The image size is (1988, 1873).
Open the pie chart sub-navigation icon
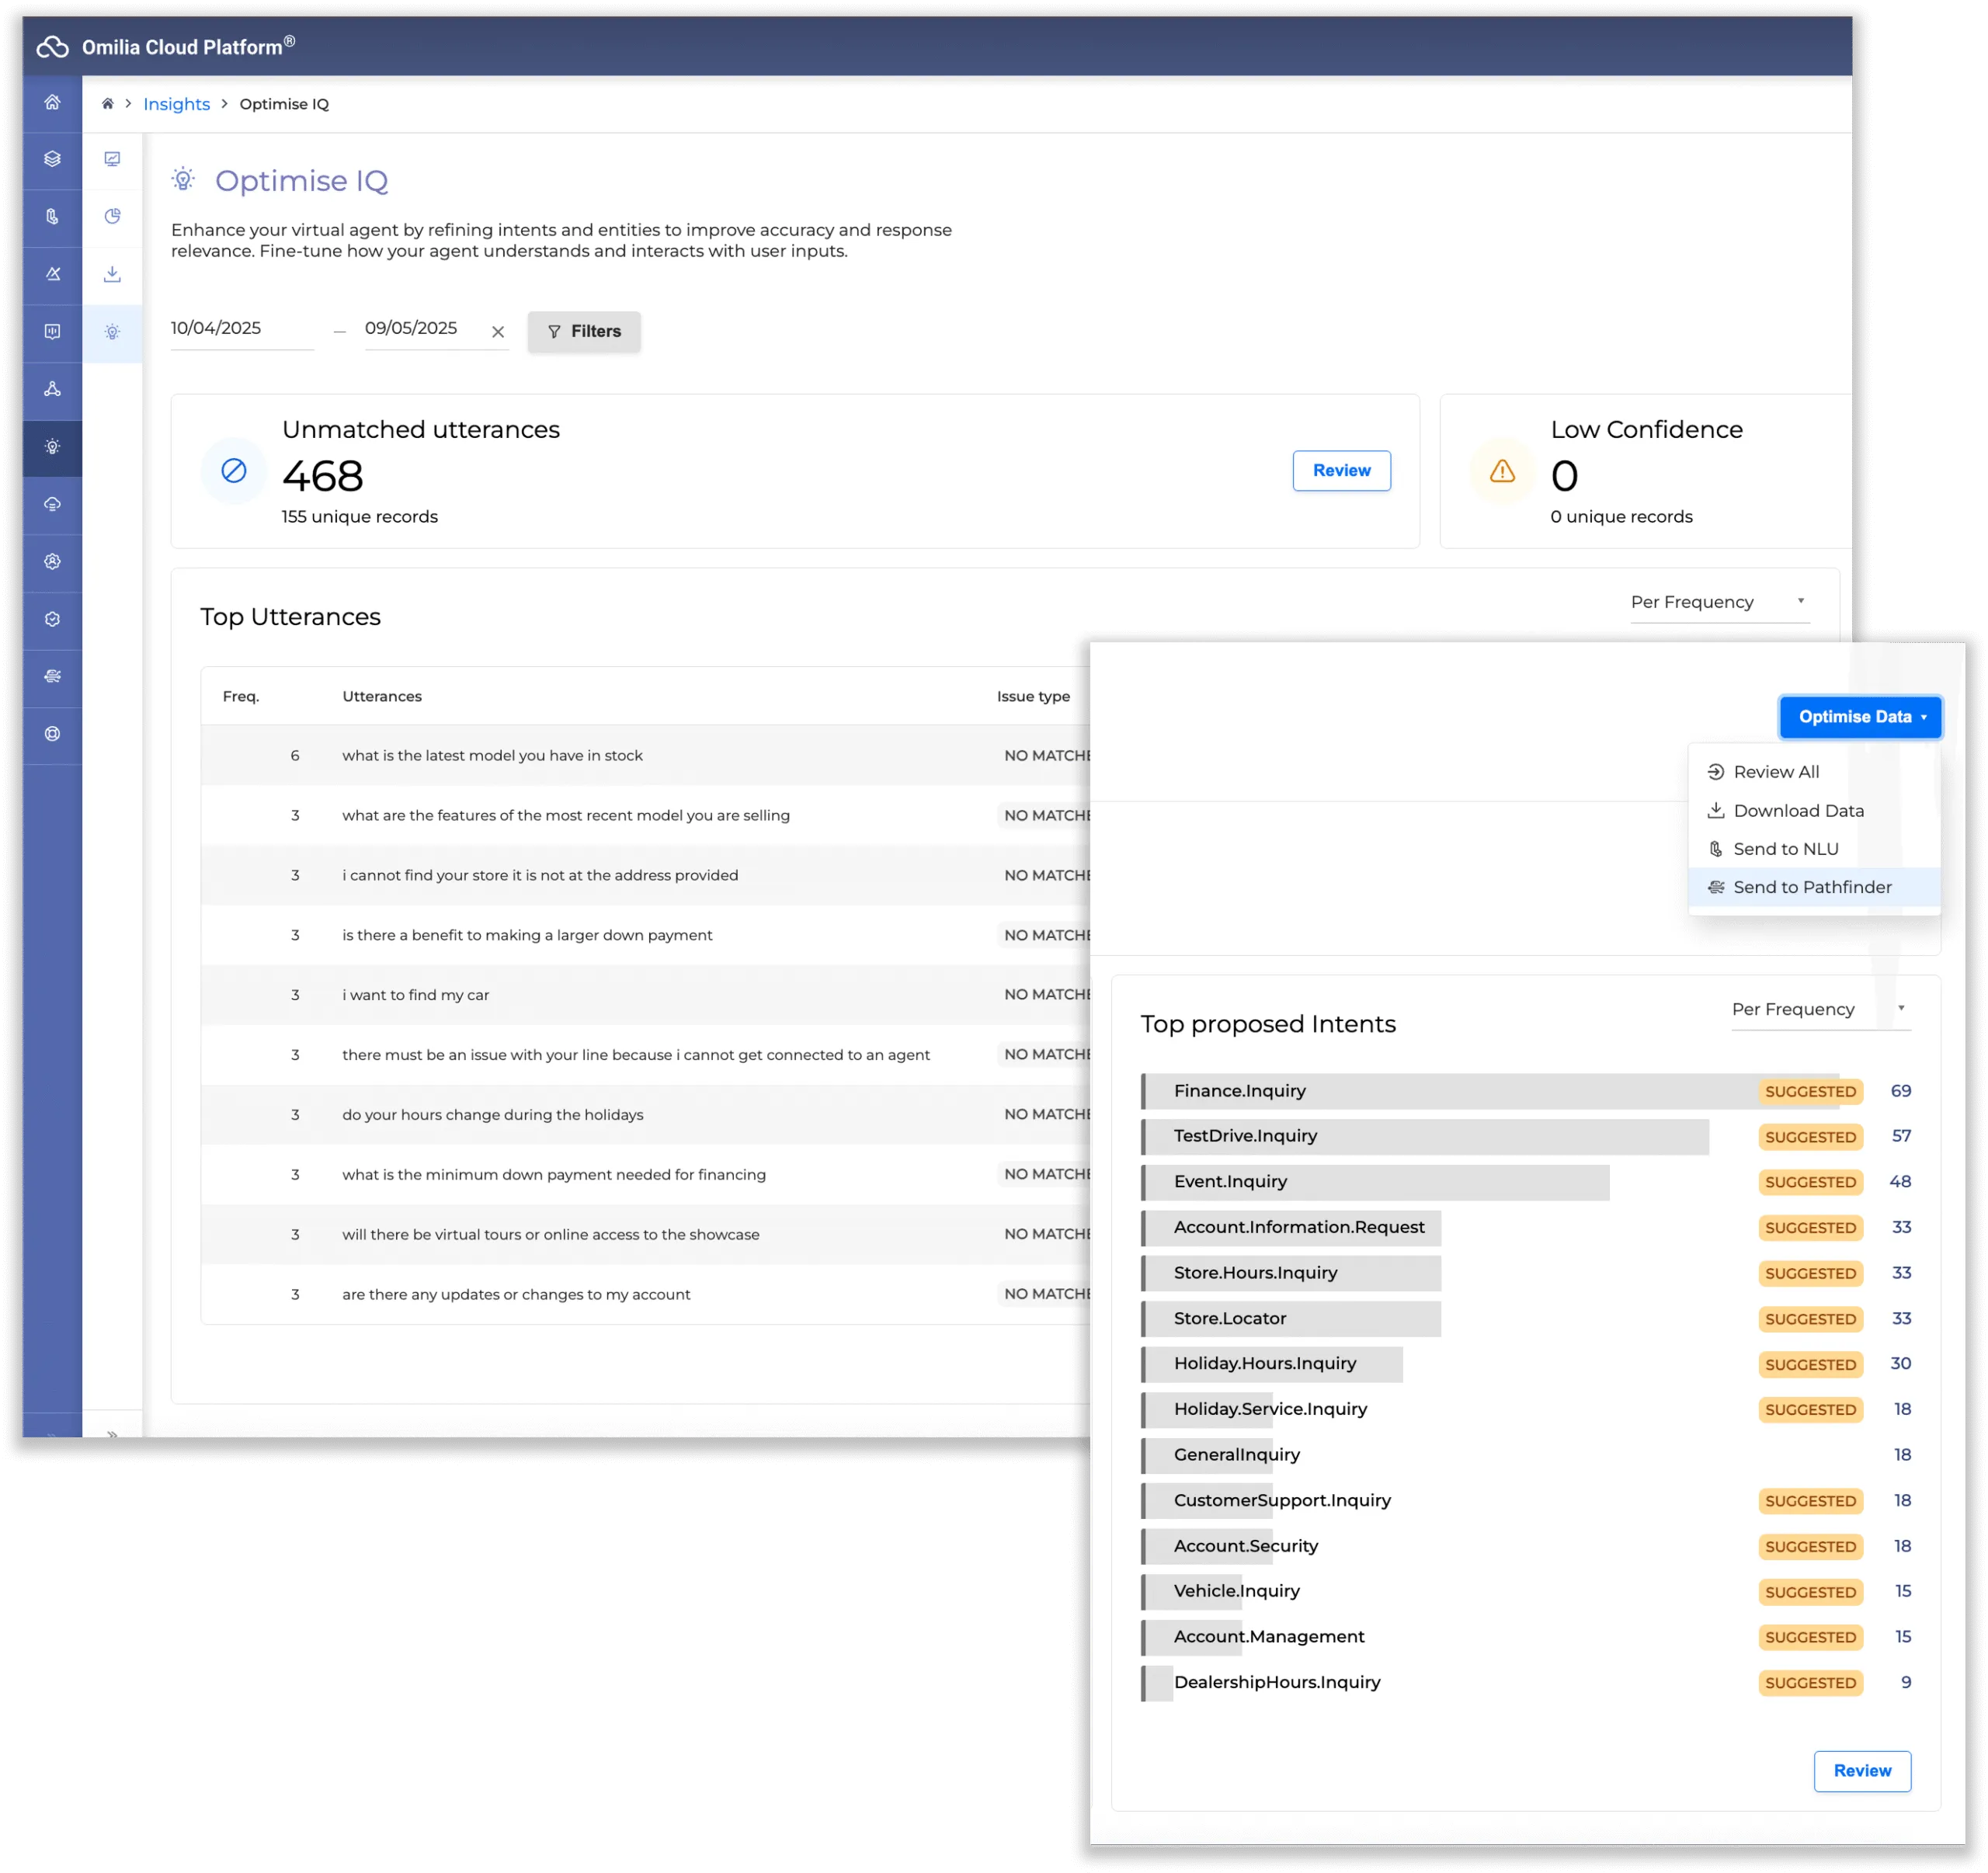pos(112,216)
